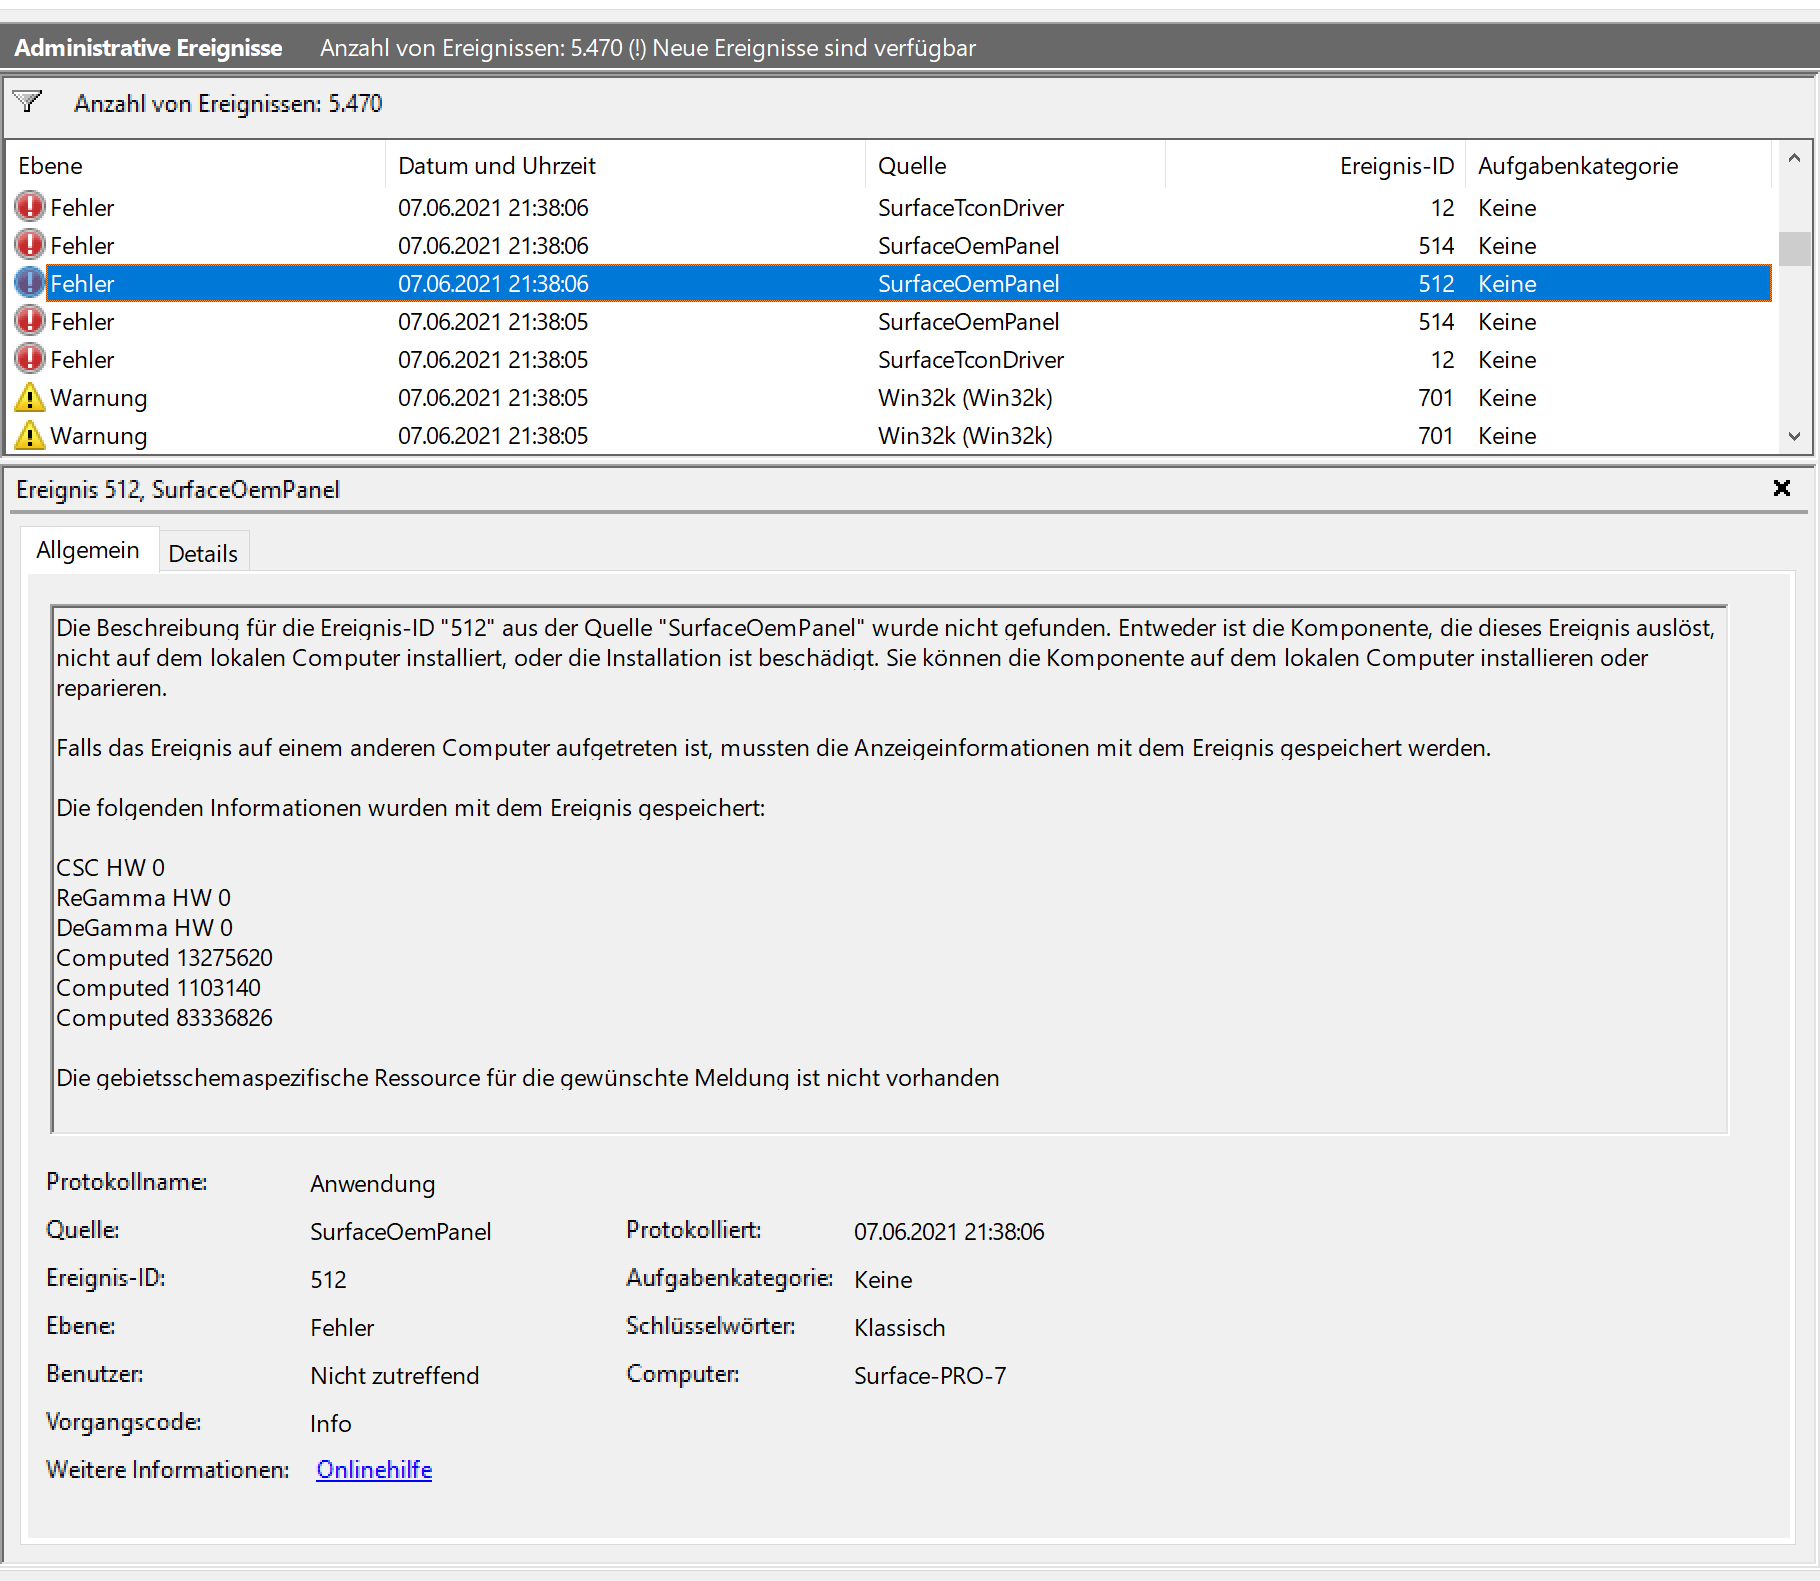Click Benutzer value 'Nicht zutreffend'
Screen dimensions: 1820x1581
pos(394,1376)
